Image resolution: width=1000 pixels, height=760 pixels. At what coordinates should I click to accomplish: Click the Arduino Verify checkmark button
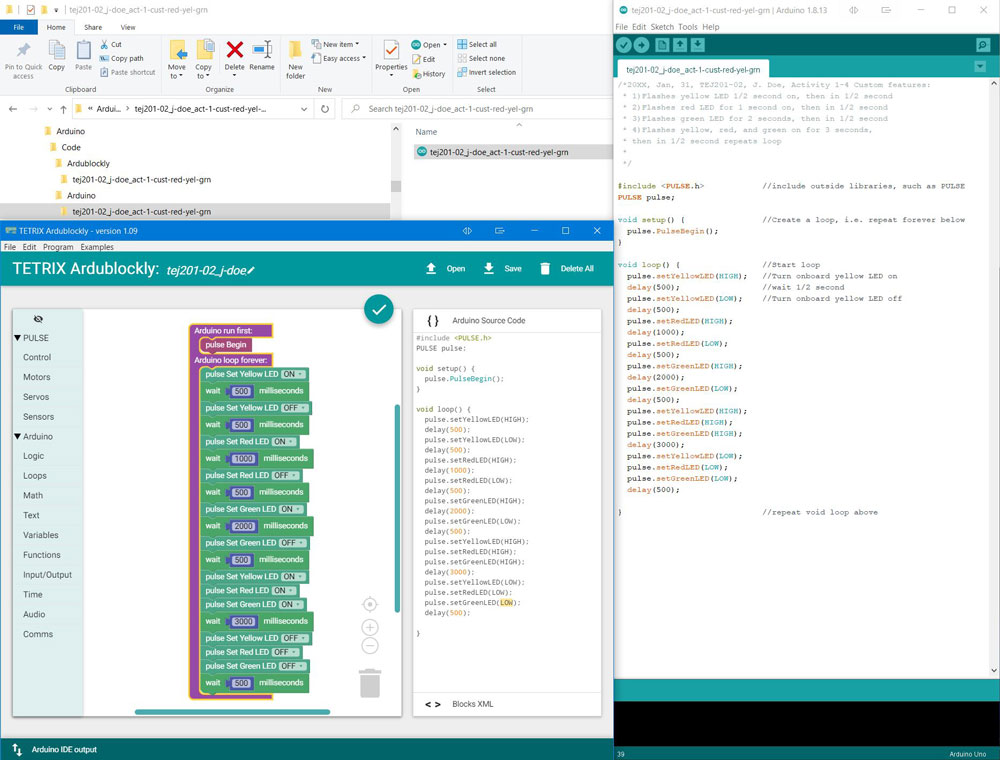tap(624, 45)
